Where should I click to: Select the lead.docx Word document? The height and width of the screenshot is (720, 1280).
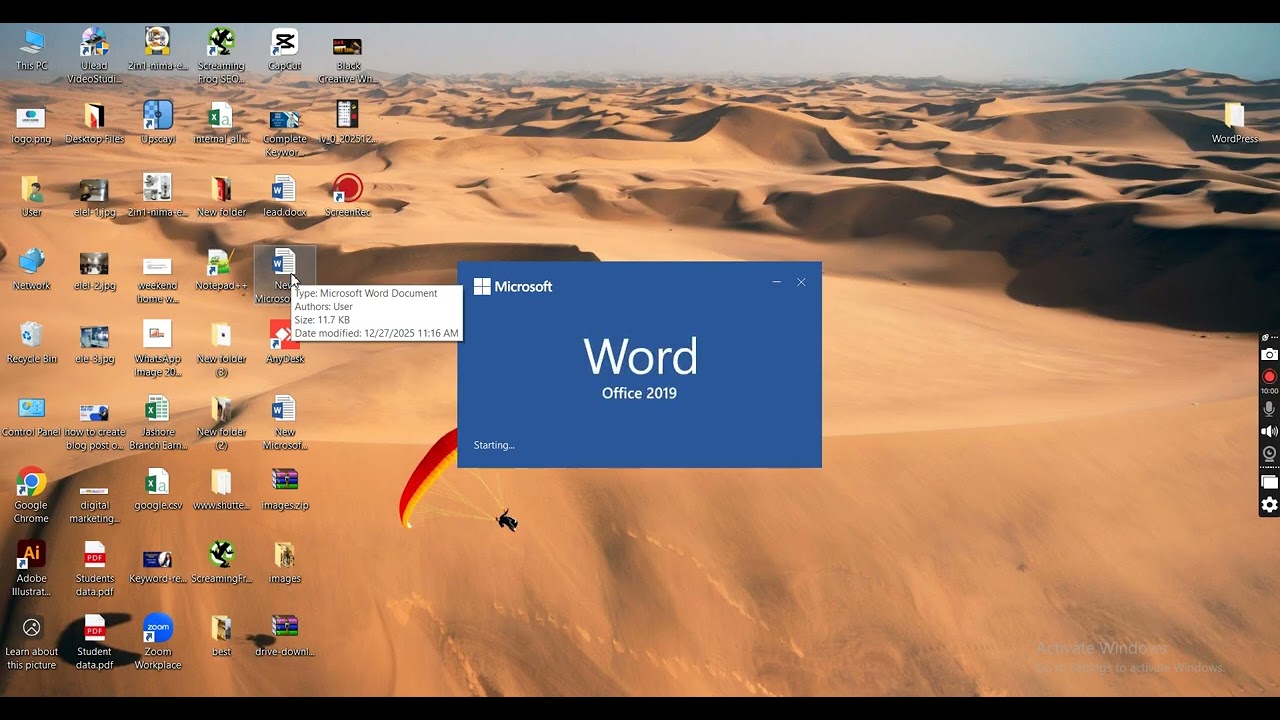284,196
